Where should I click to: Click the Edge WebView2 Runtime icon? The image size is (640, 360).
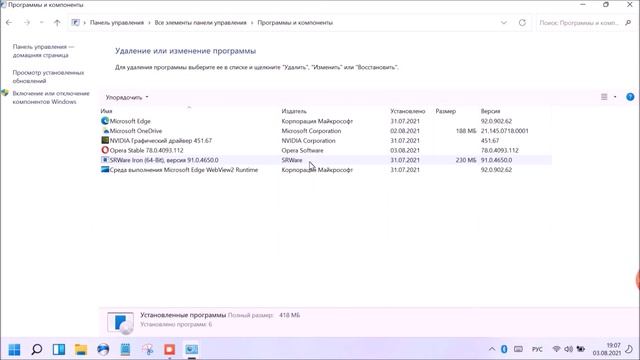105,170
